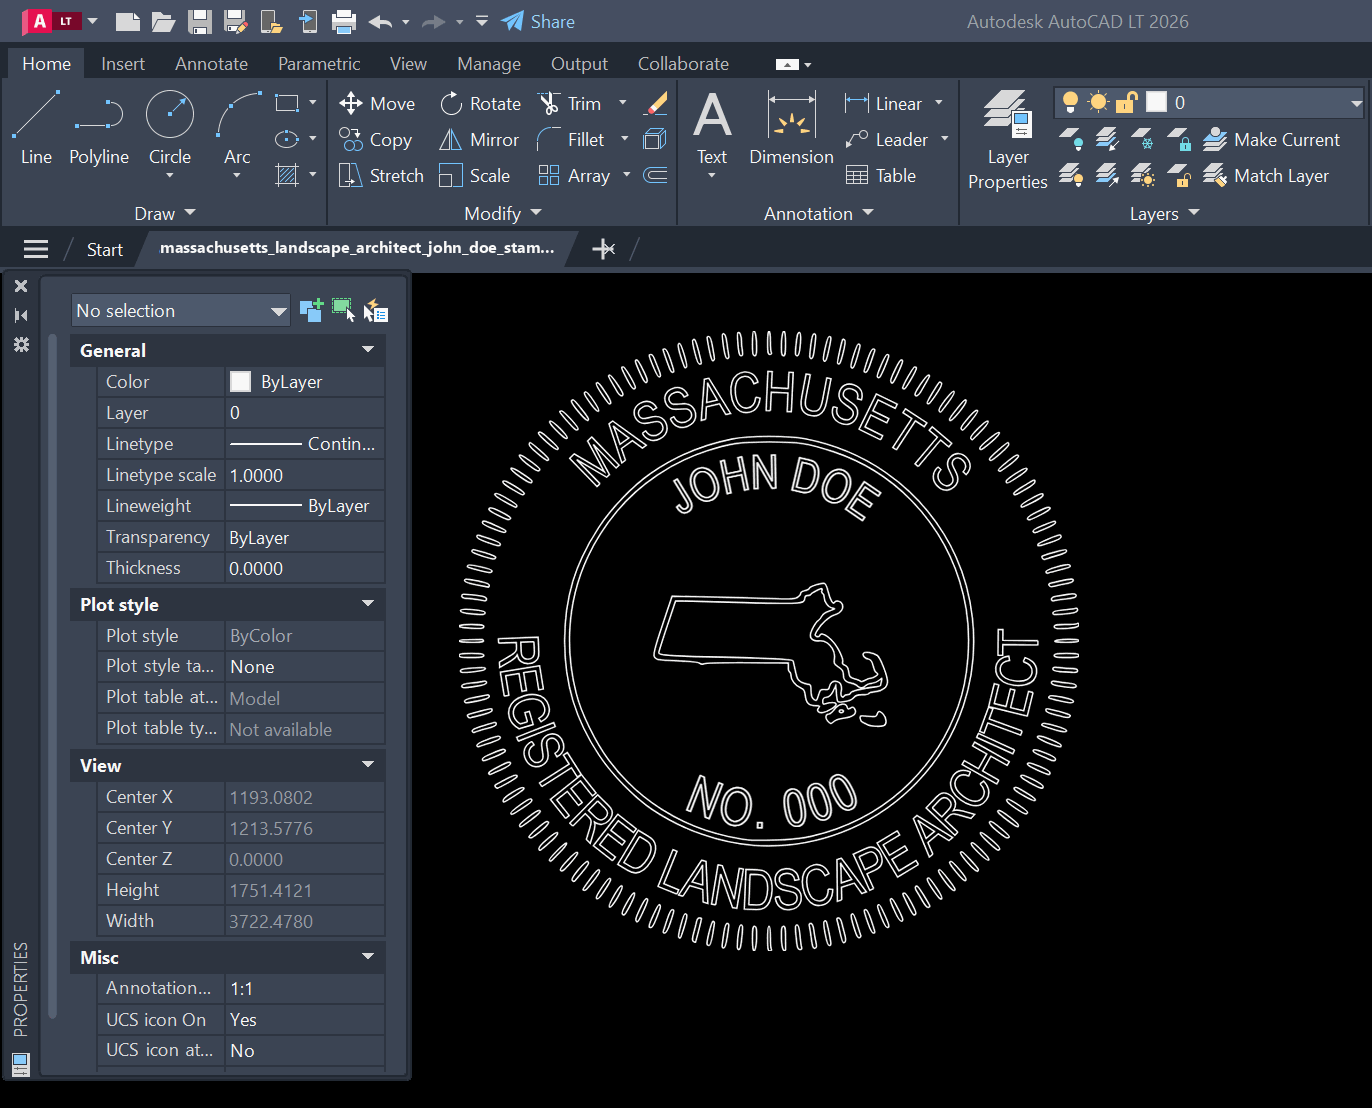Click the Share button
The image size is (1372, 1108).
click(x=538, y=21)
